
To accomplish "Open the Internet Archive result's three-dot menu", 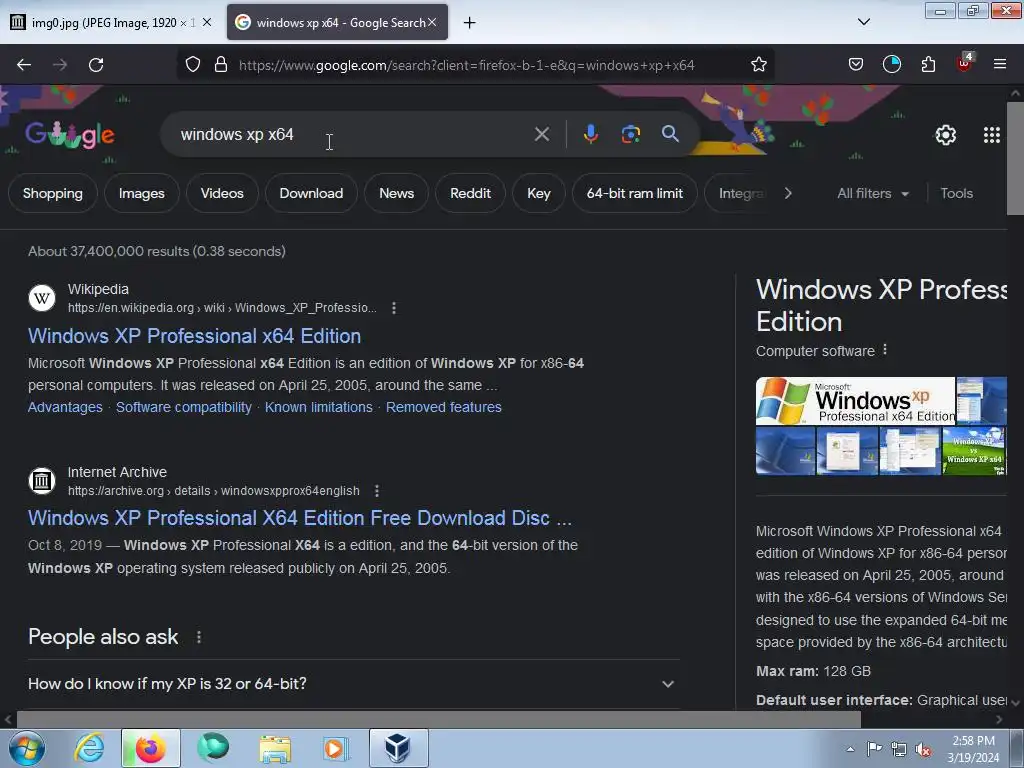I will click(x=377, y=491).
